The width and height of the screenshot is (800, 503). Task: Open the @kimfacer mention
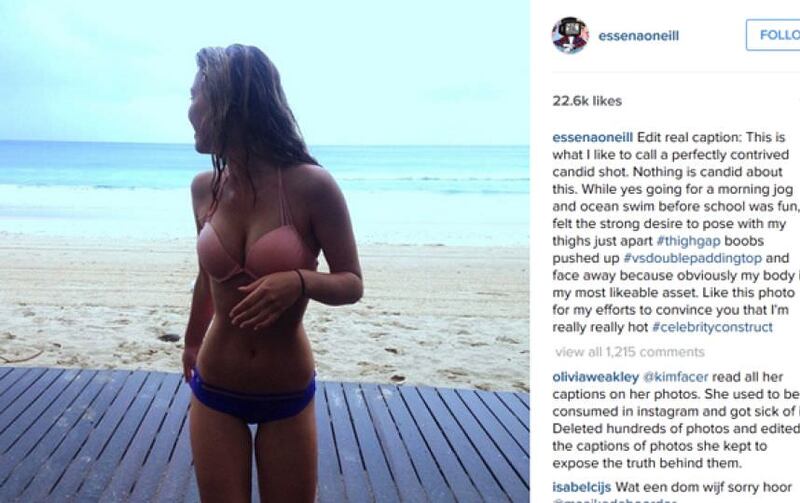[676, 377]
